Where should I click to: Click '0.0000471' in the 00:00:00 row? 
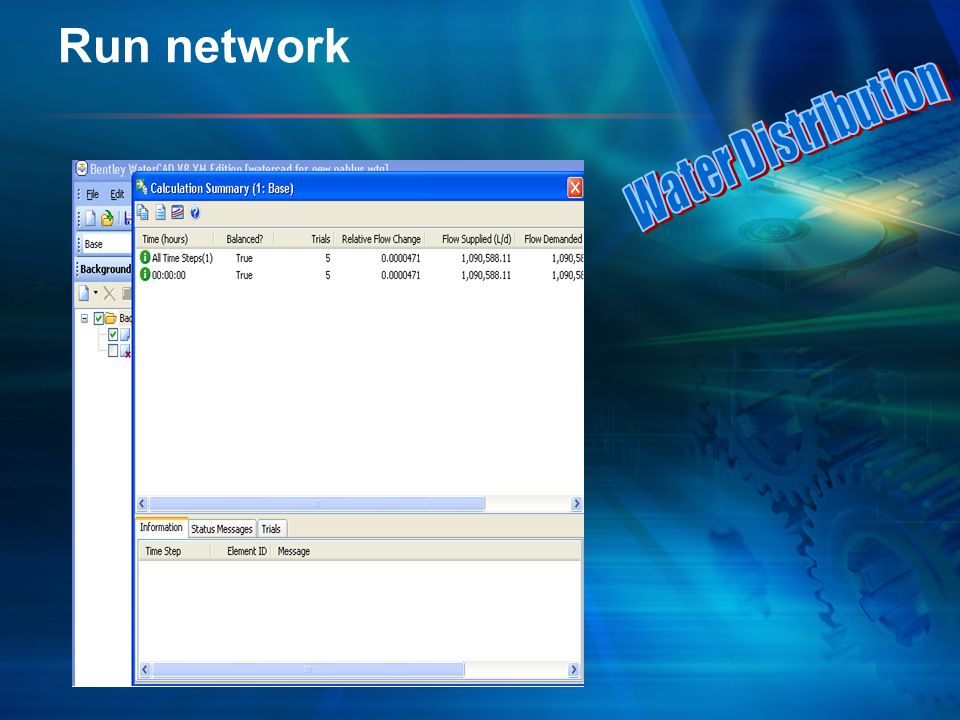(x=400, y=275)
